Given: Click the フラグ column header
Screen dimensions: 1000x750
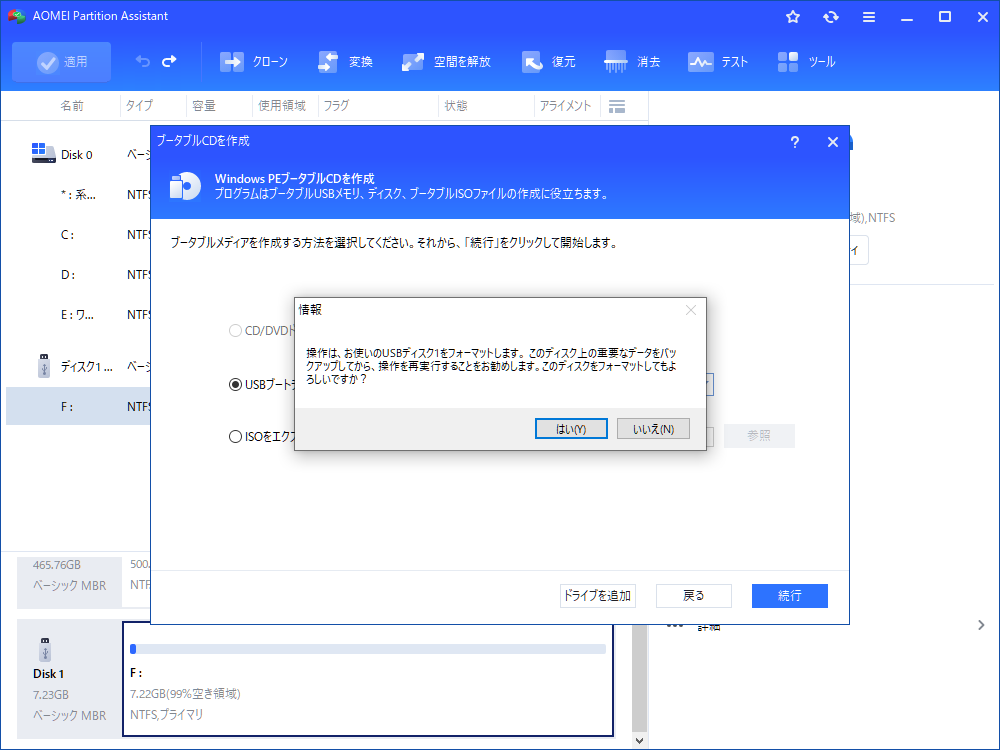Looking at the screenshot, I should coord(336,106).
